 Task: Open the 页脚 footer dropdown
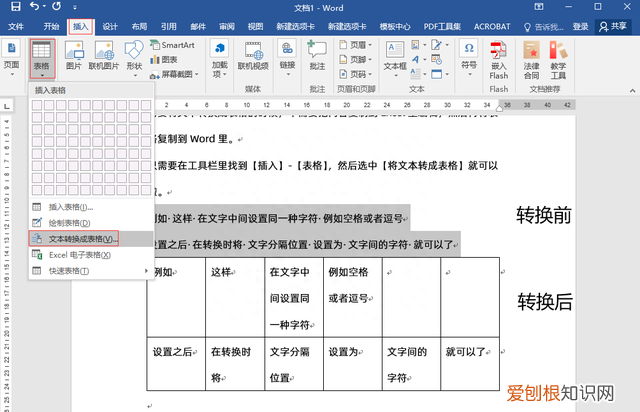click(356, 60)
